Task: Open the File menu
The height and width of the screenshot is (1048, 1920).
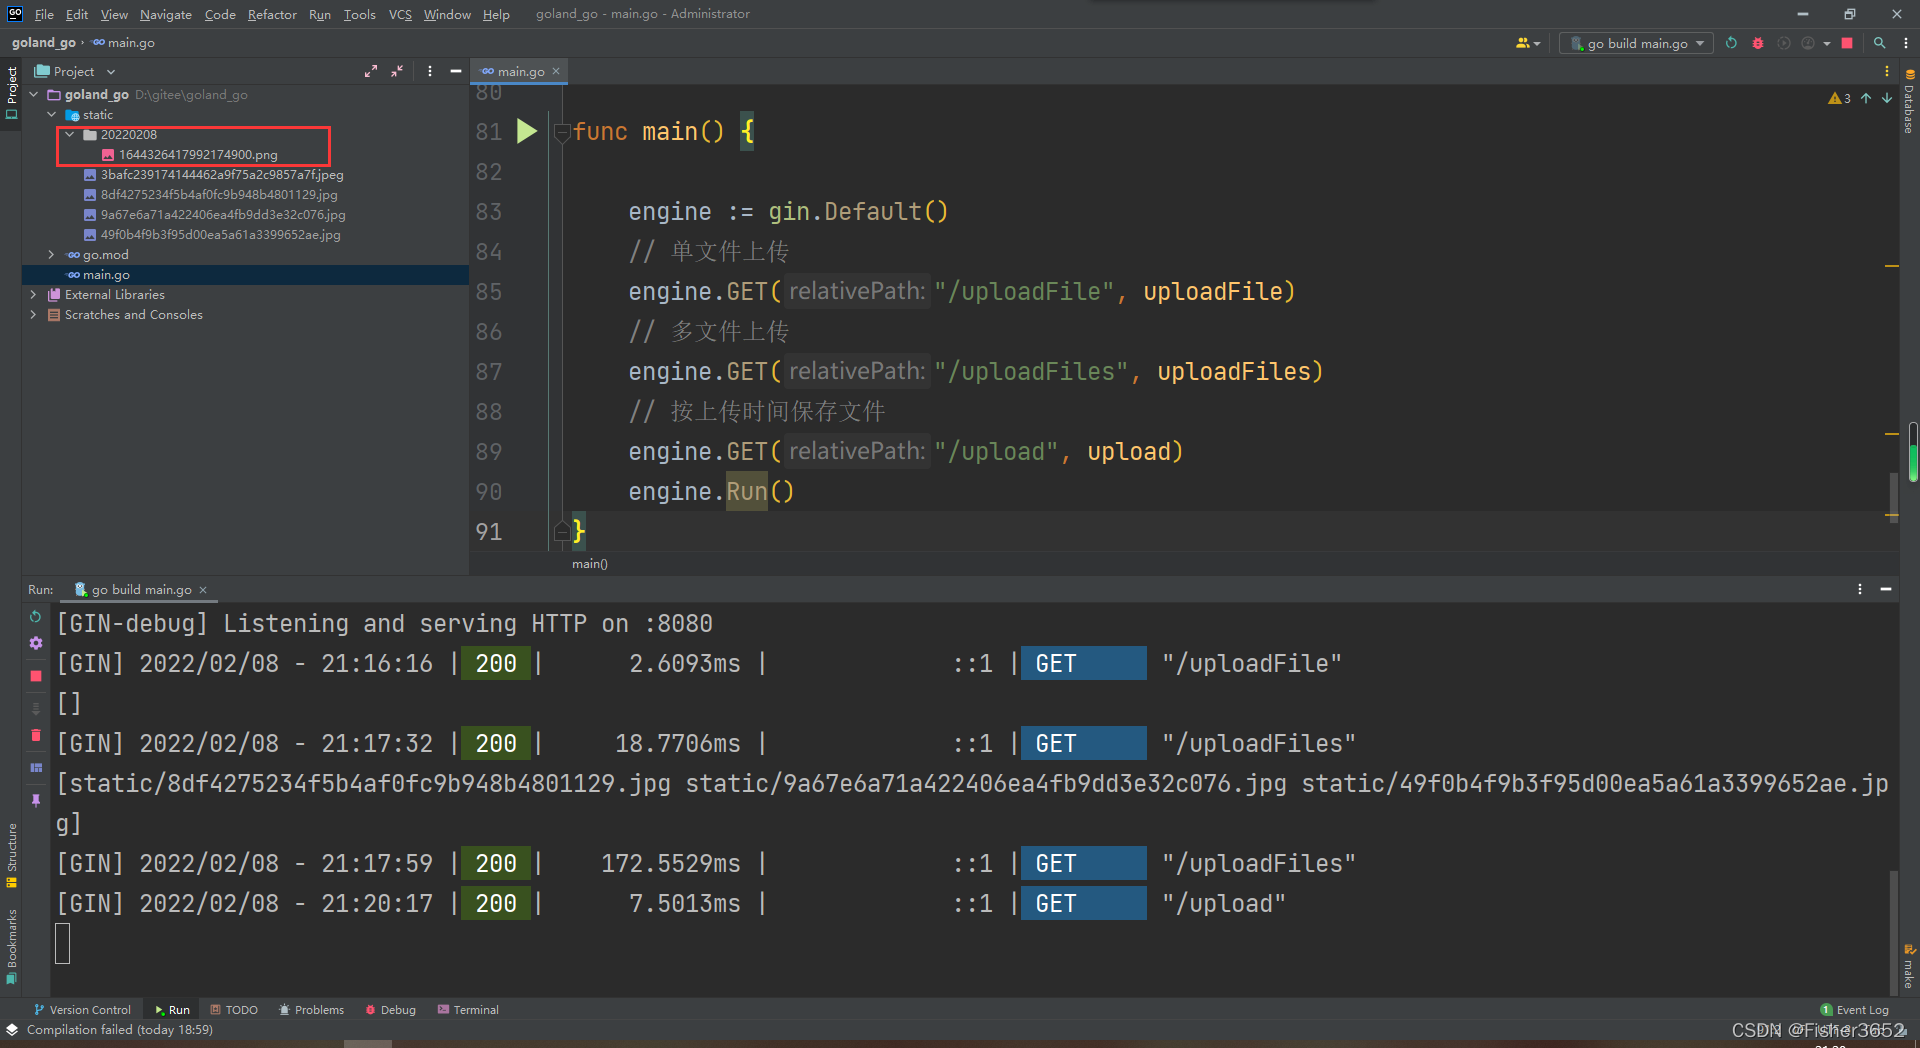Action: [x=44, y=14]
